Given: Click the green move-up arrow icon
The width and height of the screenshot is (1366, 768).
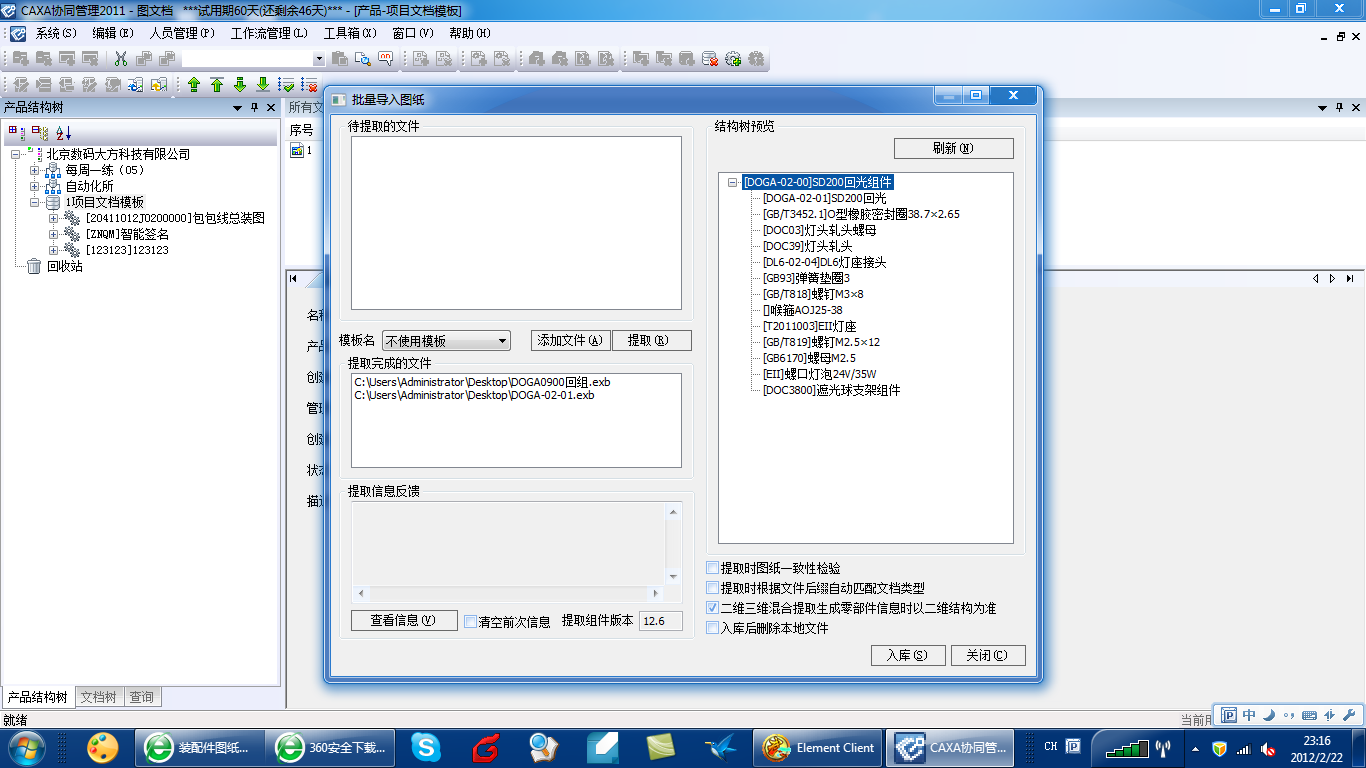Looking at the screenshot, I should click(x=194, y=85).
